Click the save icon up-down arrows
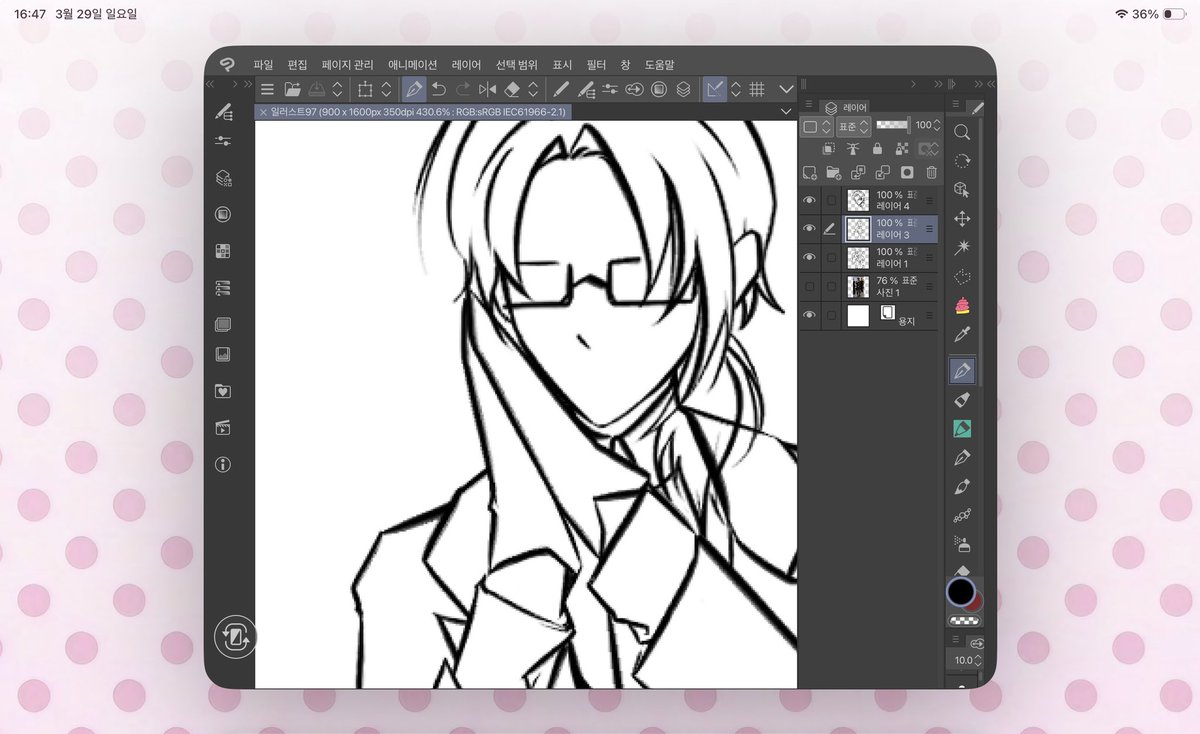 pyautogui.click(x=338, y=89)
